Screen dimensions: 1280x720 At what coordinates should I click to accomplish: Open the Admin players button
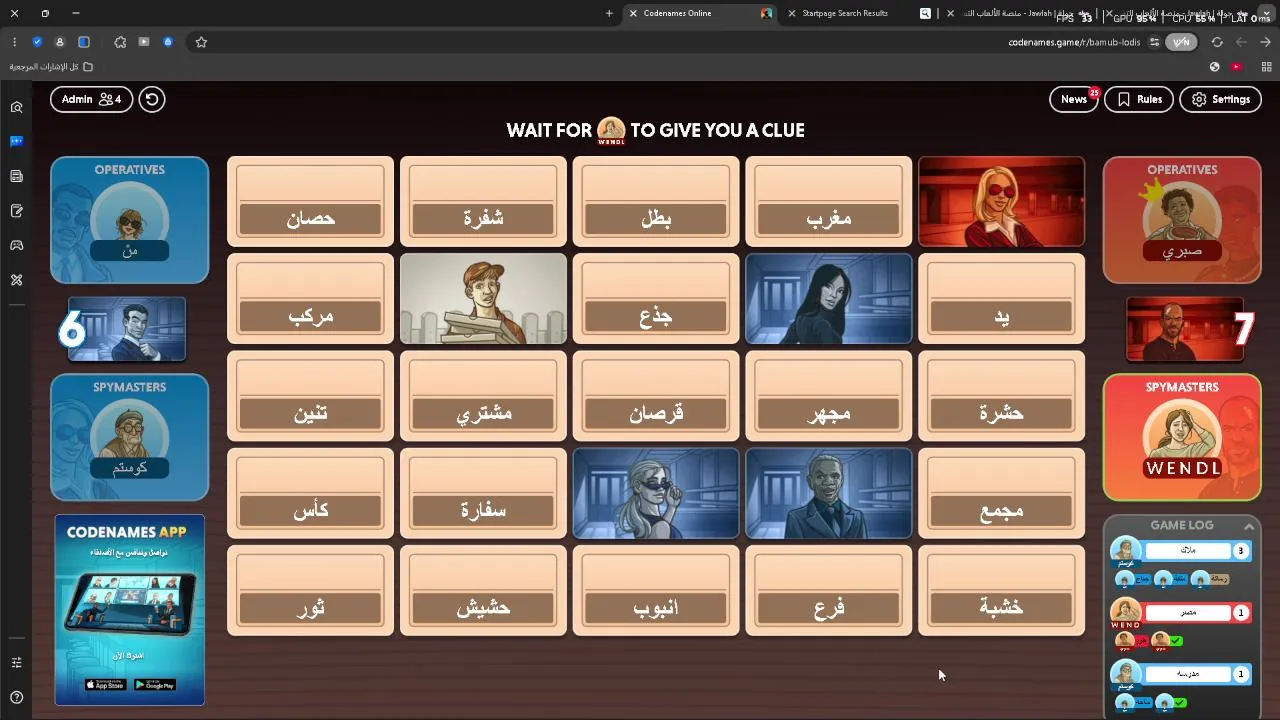pos(91,99)
